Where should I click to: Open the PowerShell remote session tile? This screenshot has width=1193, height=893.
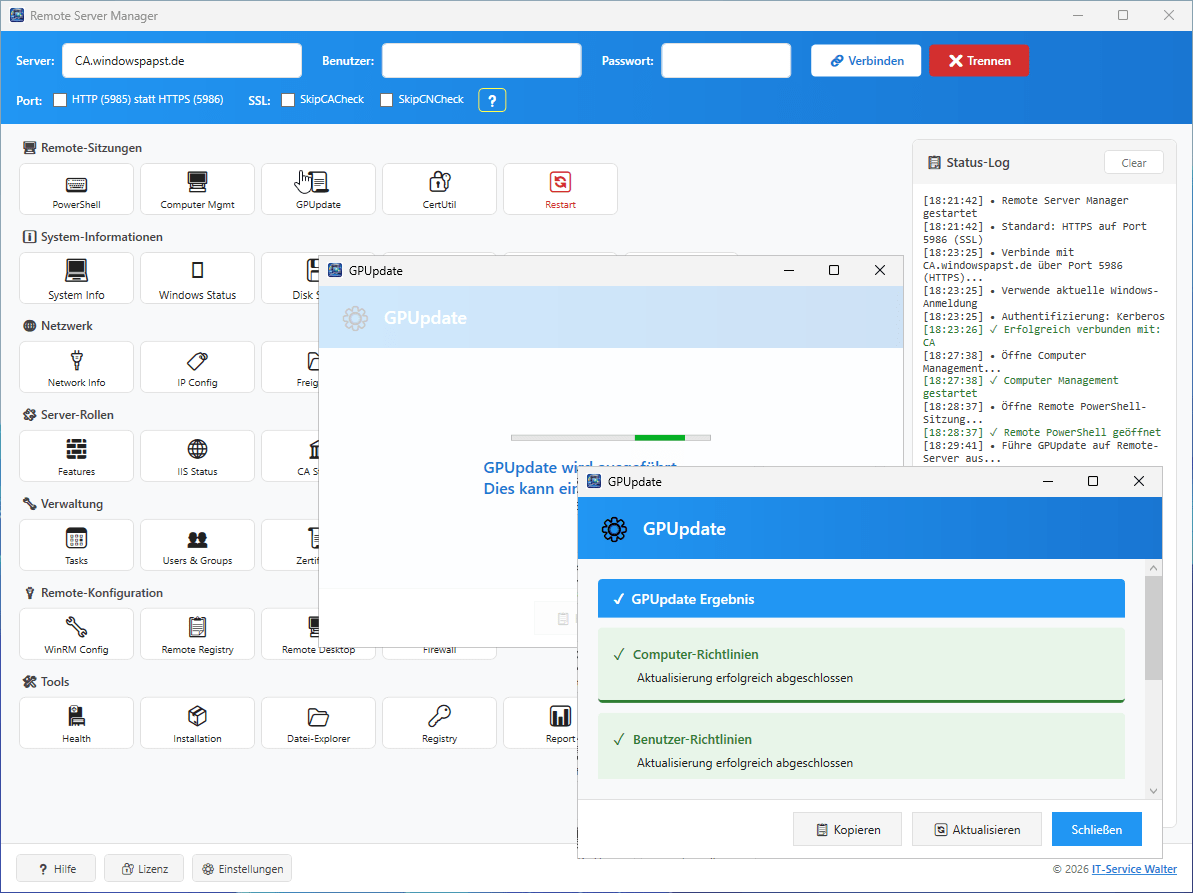[76, 189]
